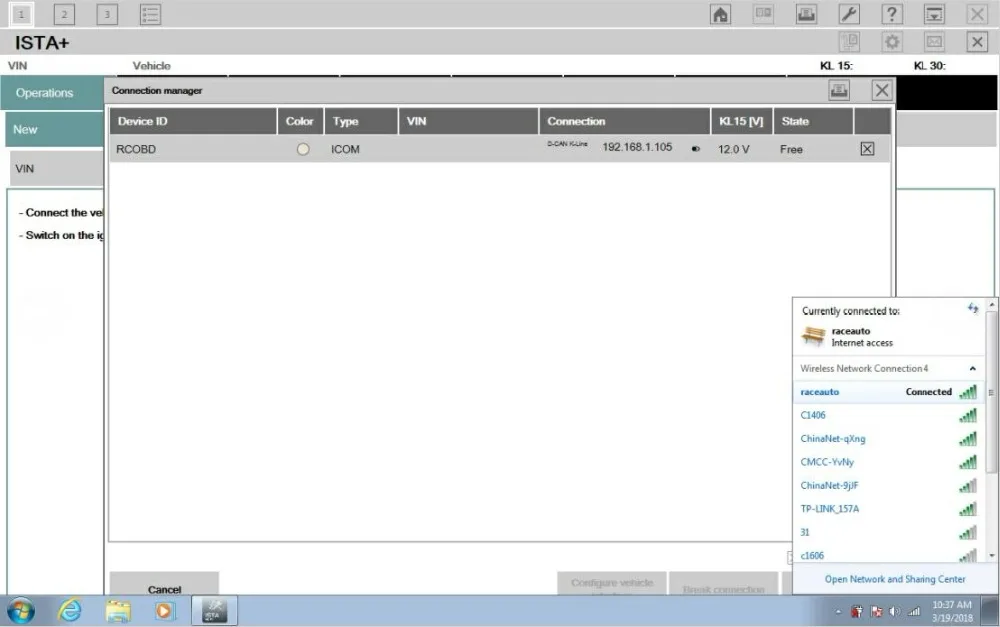Click the settings gear icon in ISTA+ header
This screenshot has height=627, width=1000.
coord(892,42)
